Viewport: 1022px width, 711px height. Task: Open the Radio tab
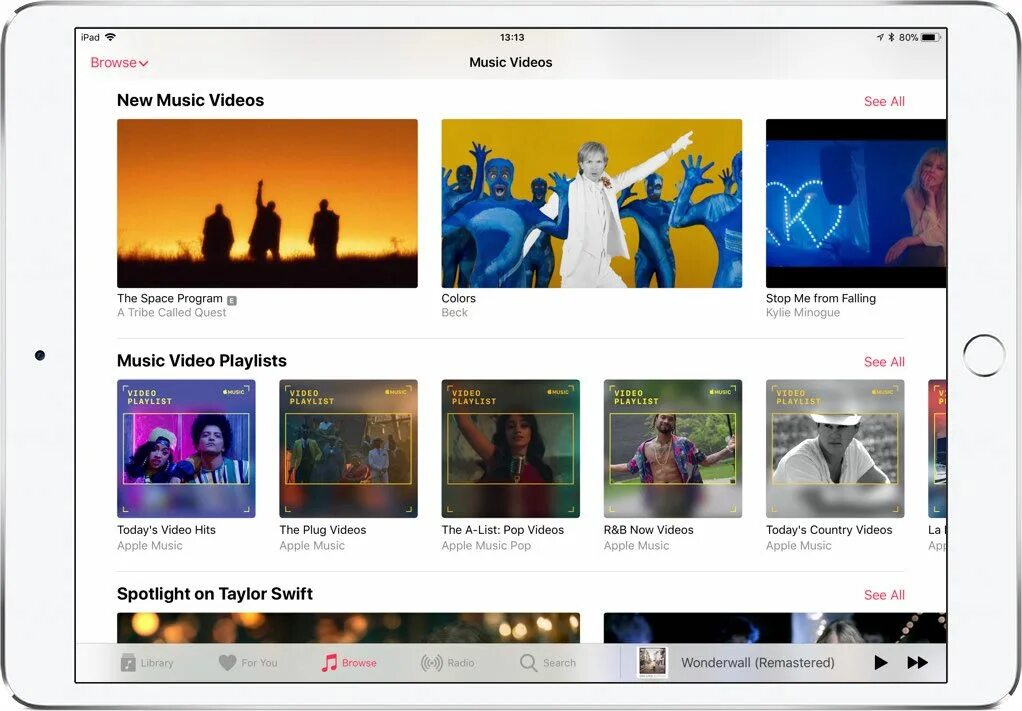click(448, 663)
